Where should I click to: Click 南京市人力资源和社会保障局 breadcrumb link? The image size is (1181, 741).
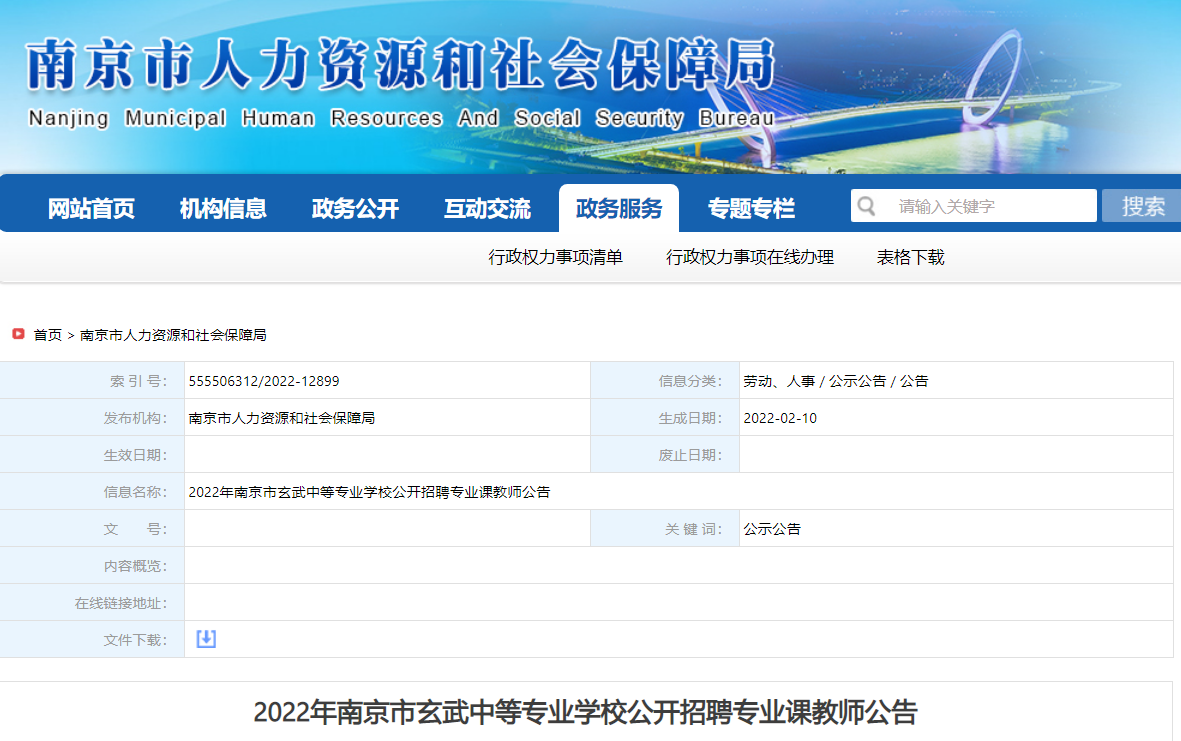(173, 335)
